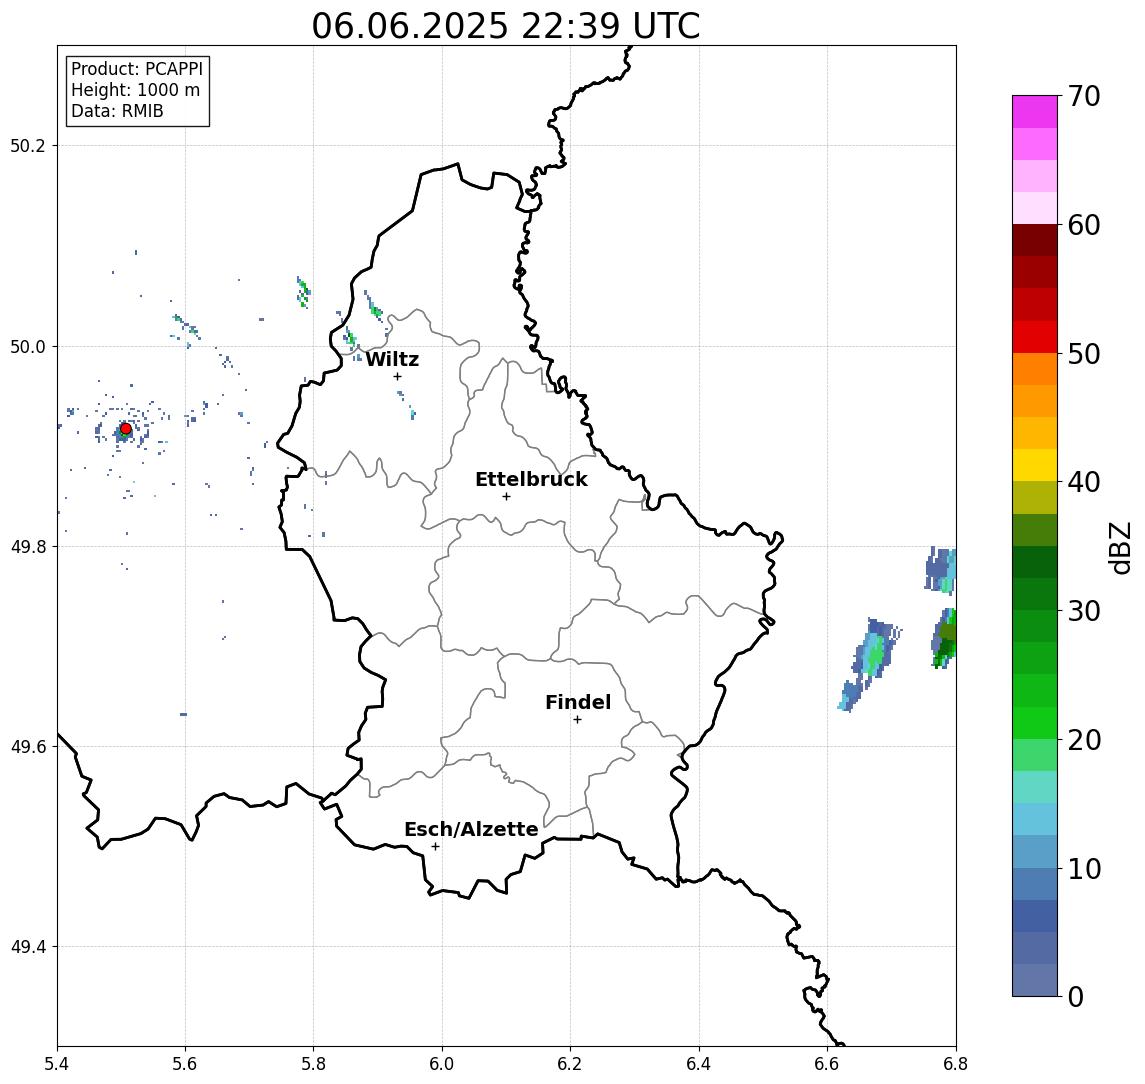Click the Ettelbruck station label
Viewport: 1145px width, 1084px height.
[x=531, y=479]
